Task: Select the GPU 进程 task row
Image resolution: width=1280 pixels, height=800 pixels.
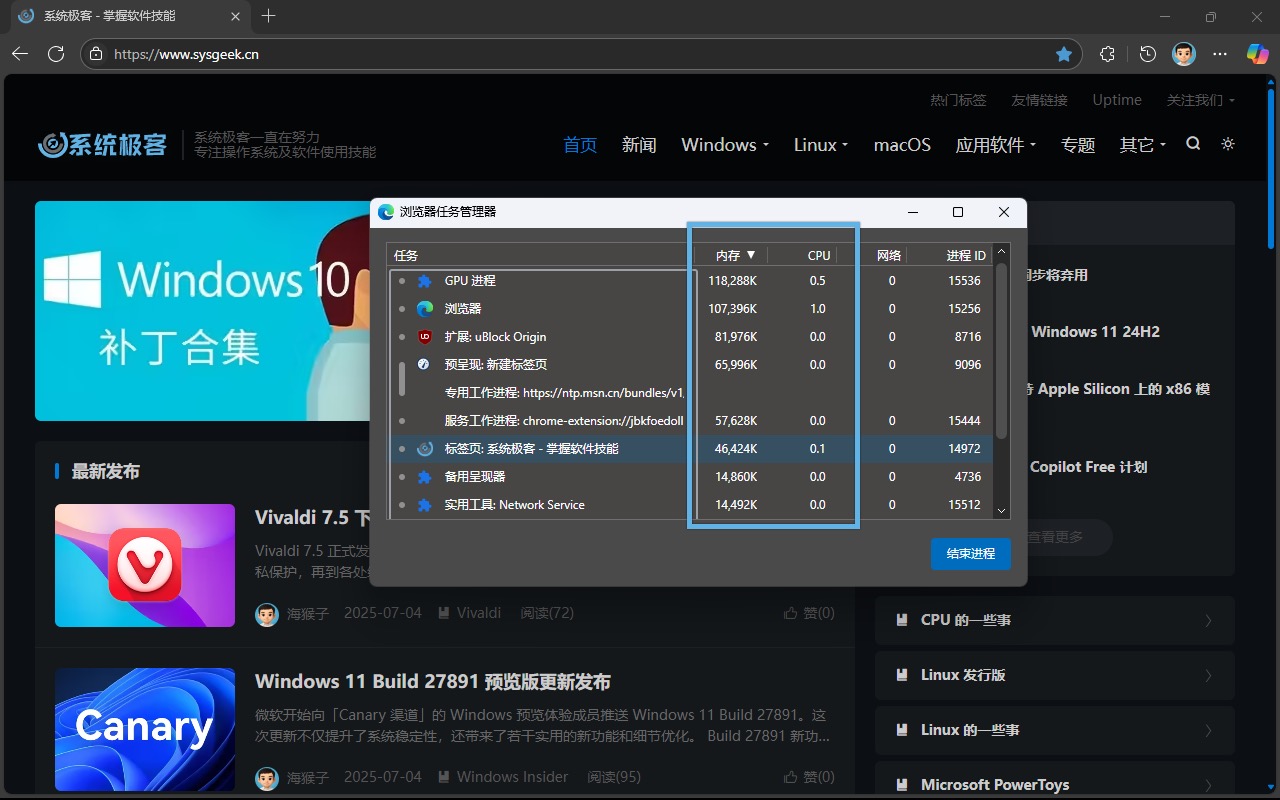Action: (690, 281)
